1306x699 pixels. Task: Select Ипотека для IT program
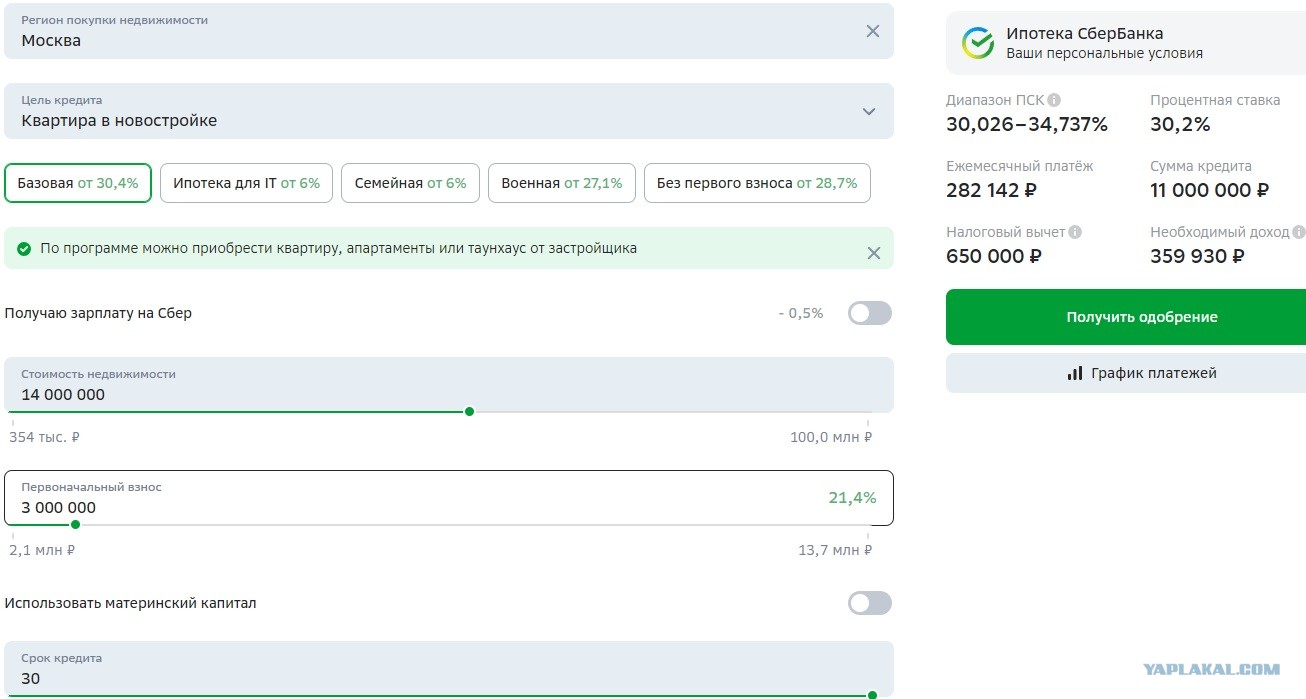246,183
